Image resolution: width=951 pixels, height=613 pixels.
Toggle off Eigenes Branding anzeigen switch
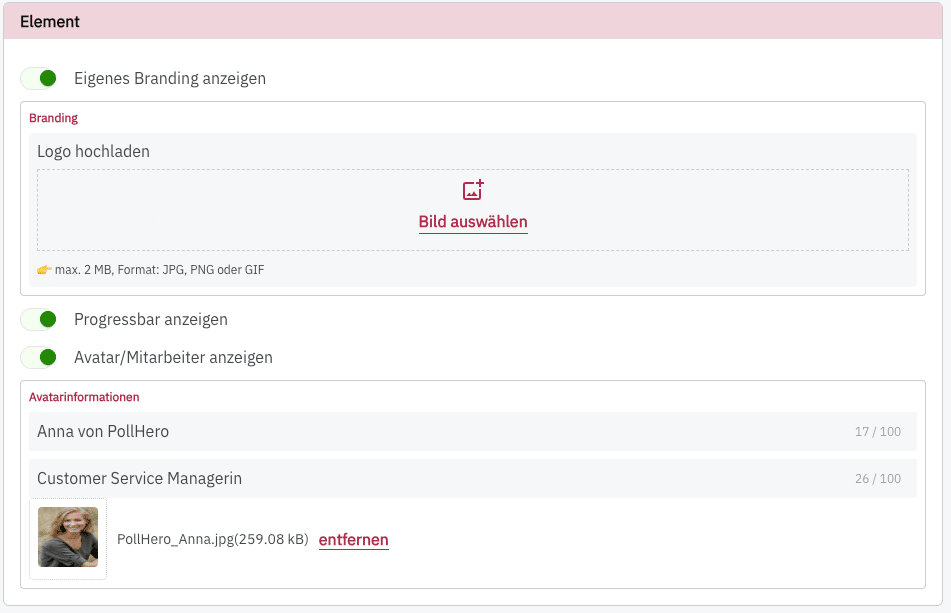(x=40, y=78)
